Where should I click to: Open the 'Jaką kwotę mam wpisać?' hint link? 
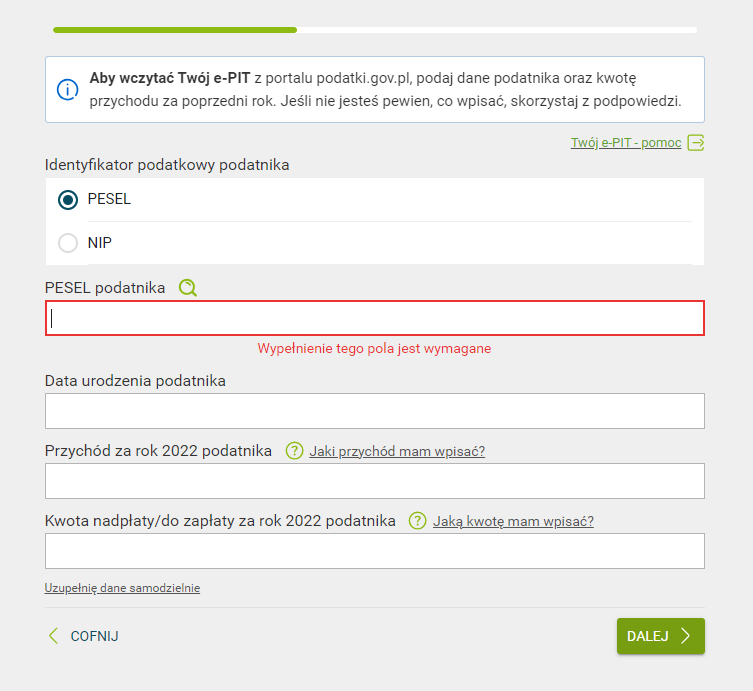click(x=513, y=521)
